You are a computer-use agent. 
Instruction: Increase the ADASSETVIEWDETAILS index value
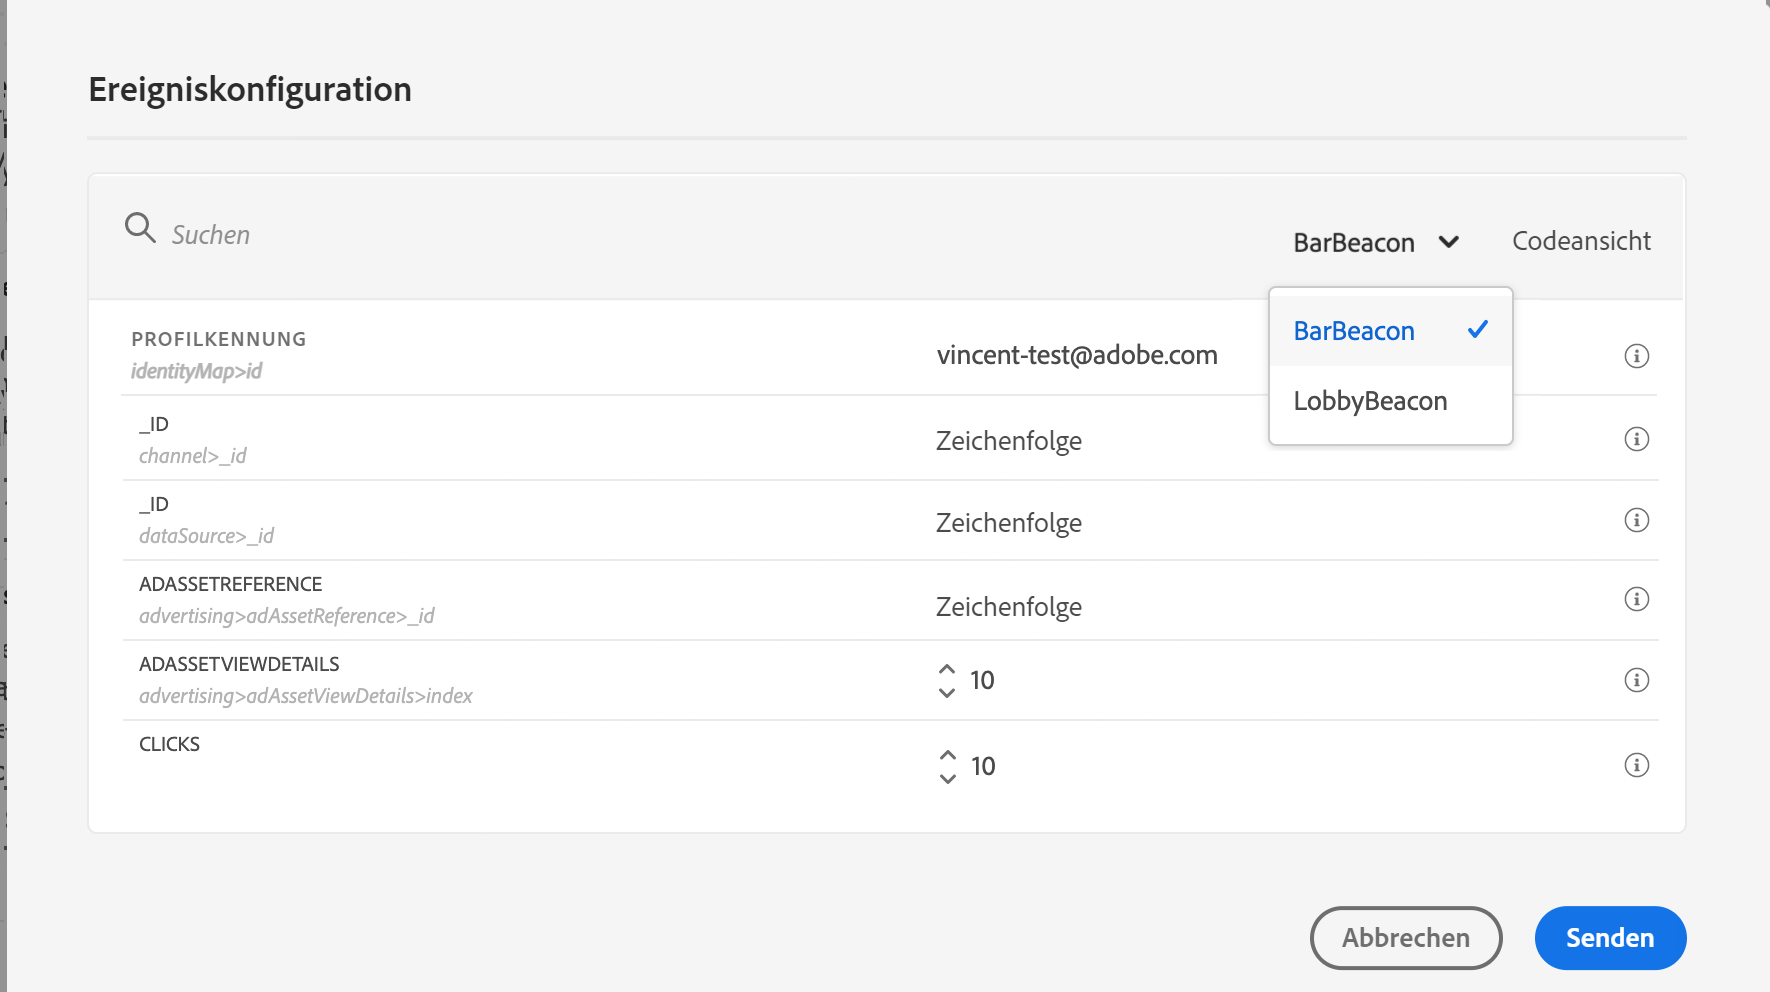(947, 669)
